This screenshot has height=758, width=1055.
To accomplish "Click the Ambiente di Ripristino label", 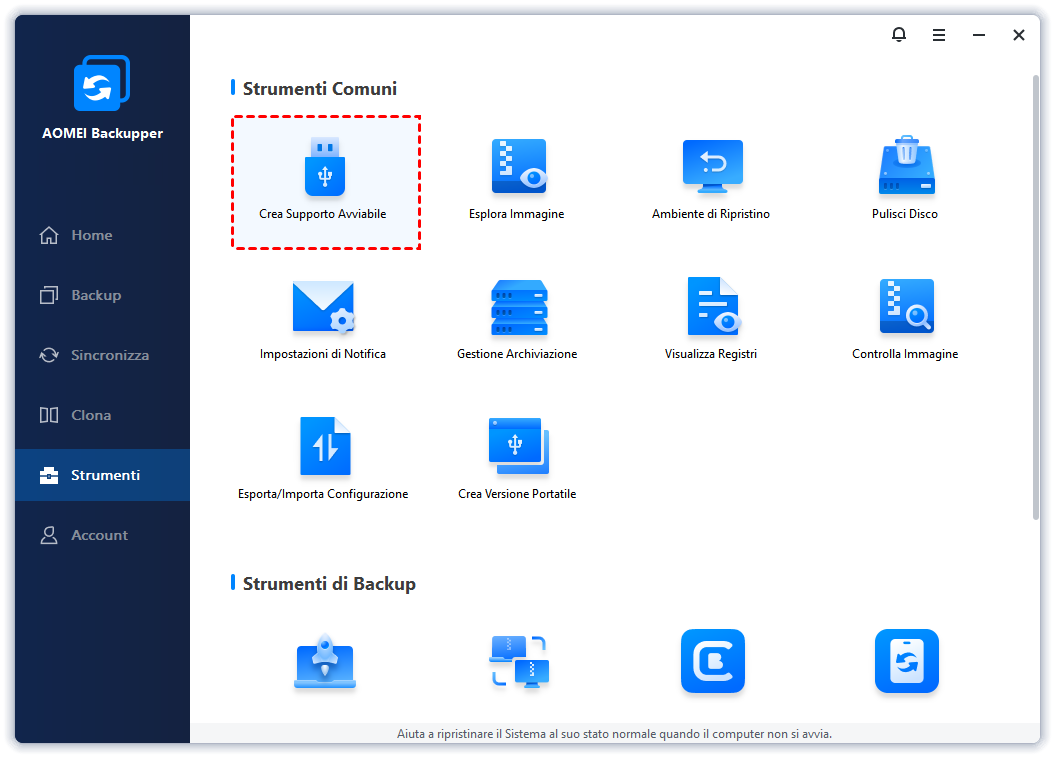I will (x=711, y=214).
